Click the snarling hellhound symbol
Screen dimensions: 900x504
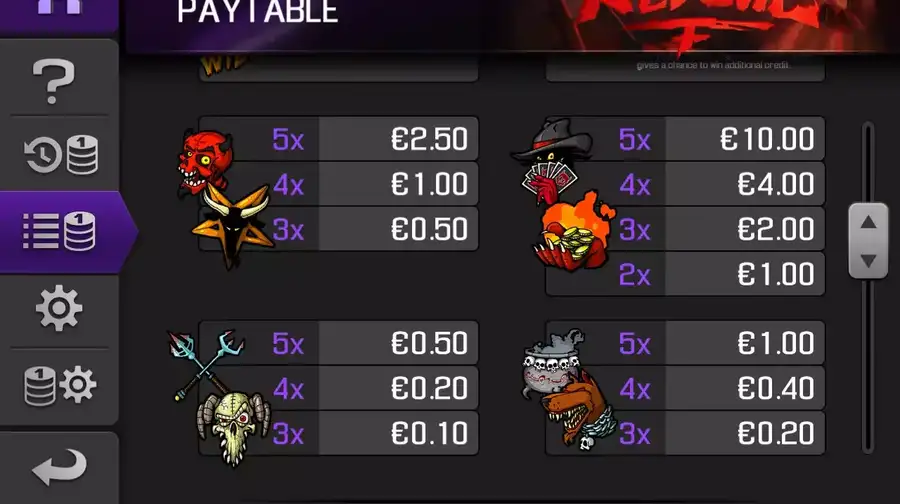tap(579, 412)
